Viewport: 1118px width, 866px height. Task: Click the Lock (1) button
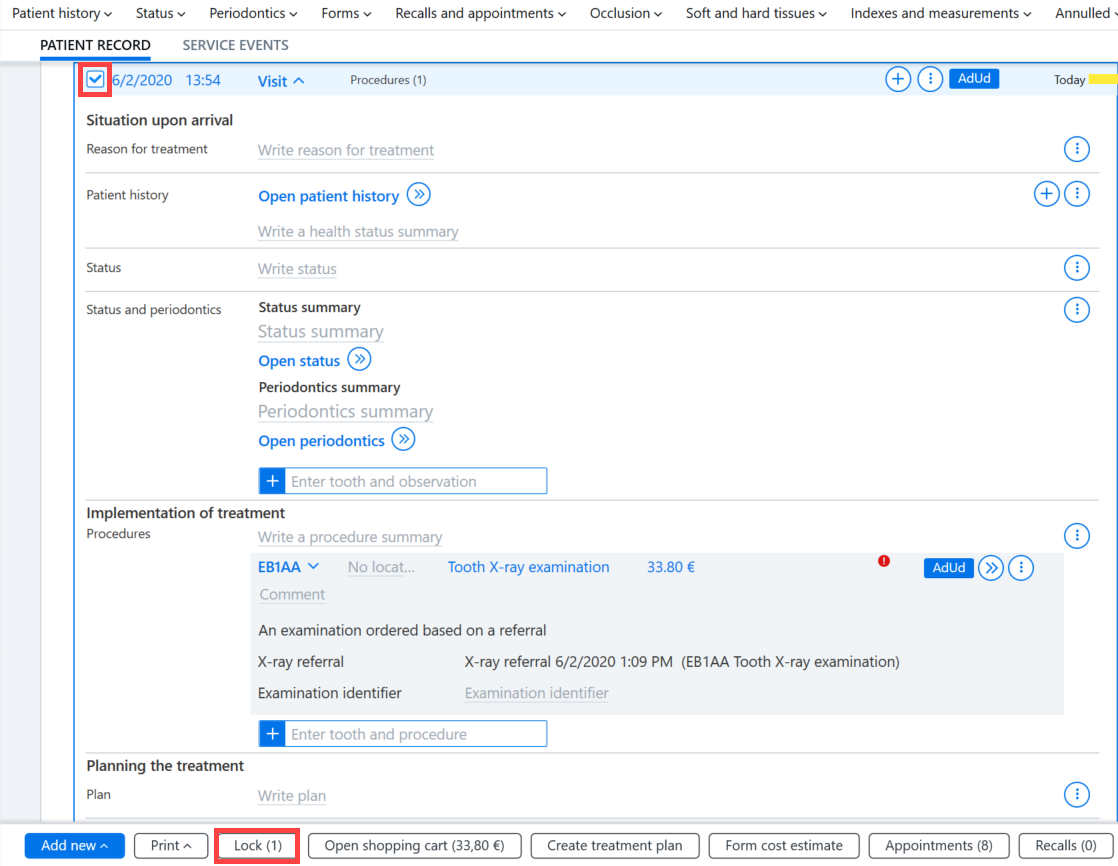point(257,845)
